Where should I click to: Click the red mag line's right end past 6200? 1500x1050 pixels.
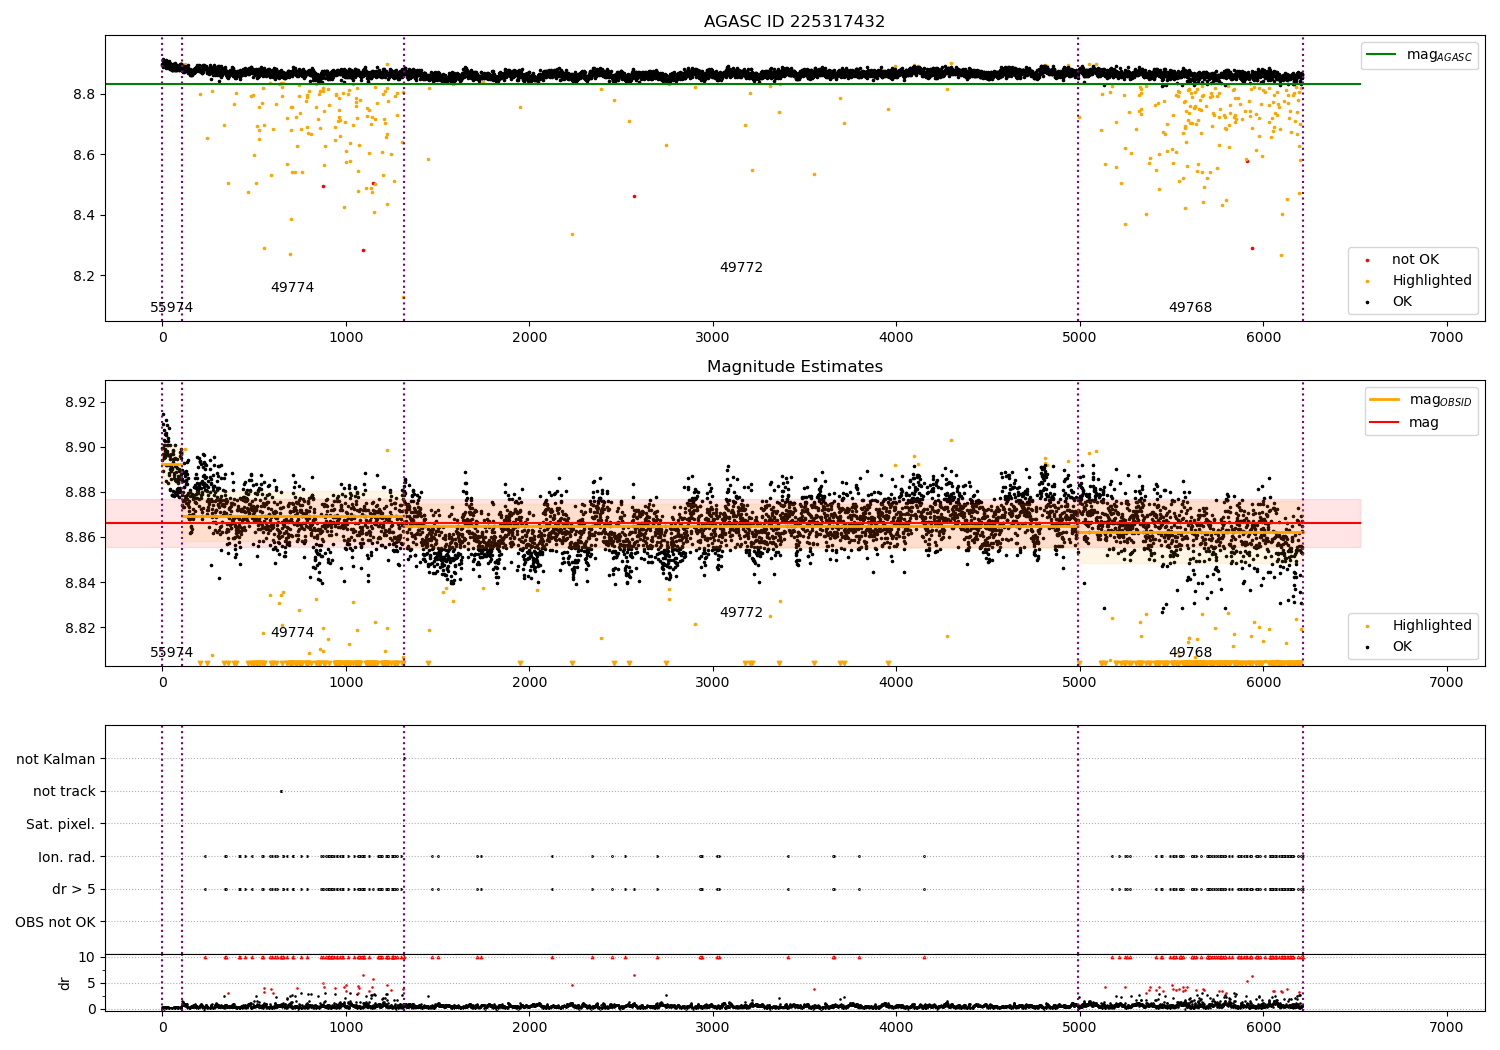[x=1358, y=523]
